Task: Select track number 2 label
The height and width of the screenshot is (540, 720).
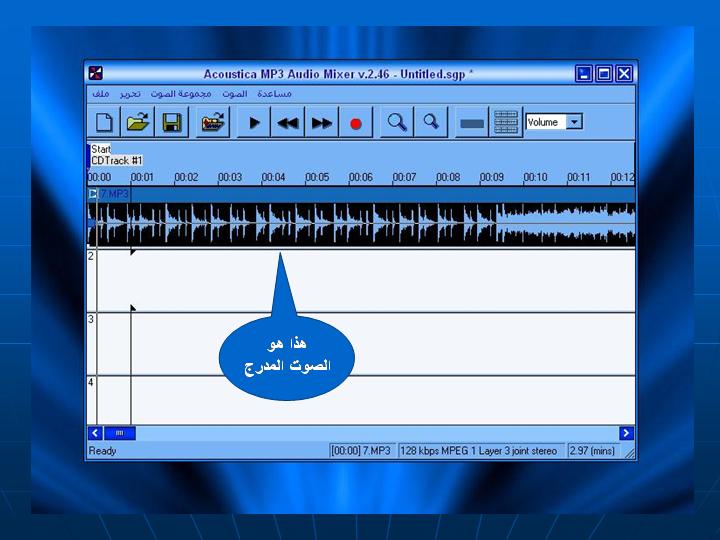Action: click(91, 256)
